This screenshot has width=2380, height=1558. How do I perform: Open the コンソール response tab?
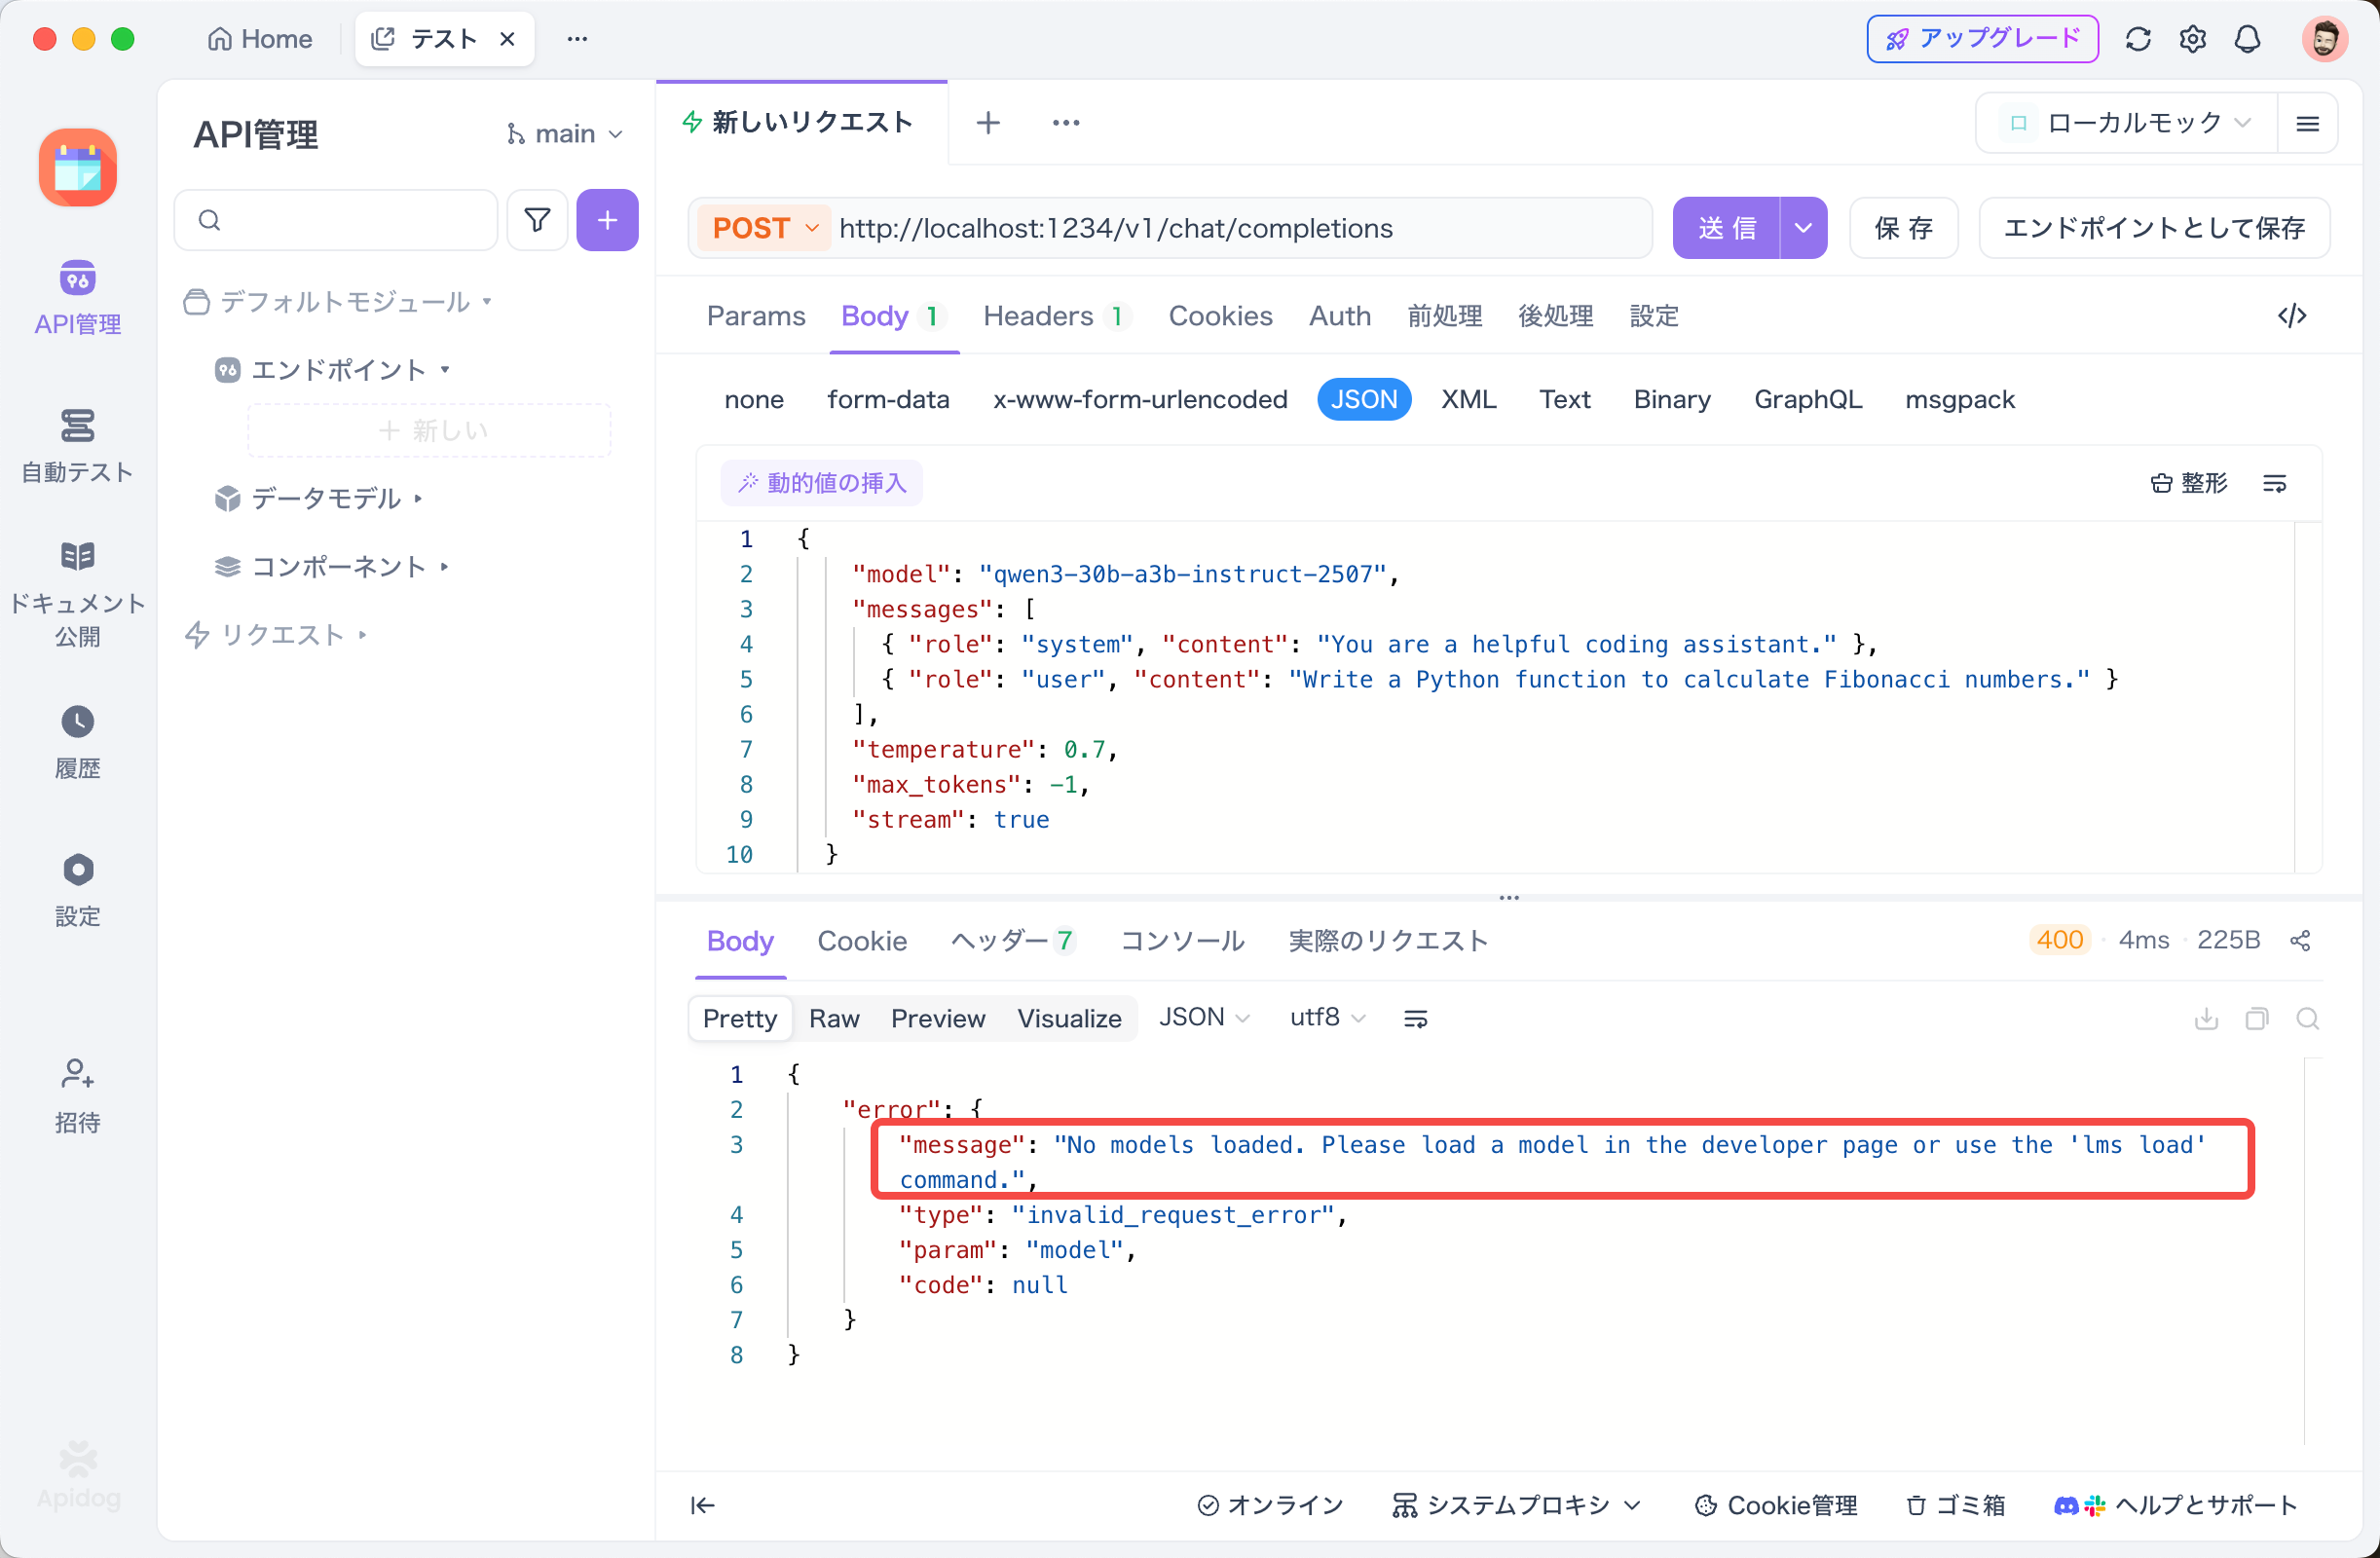tap(1181, 940)
